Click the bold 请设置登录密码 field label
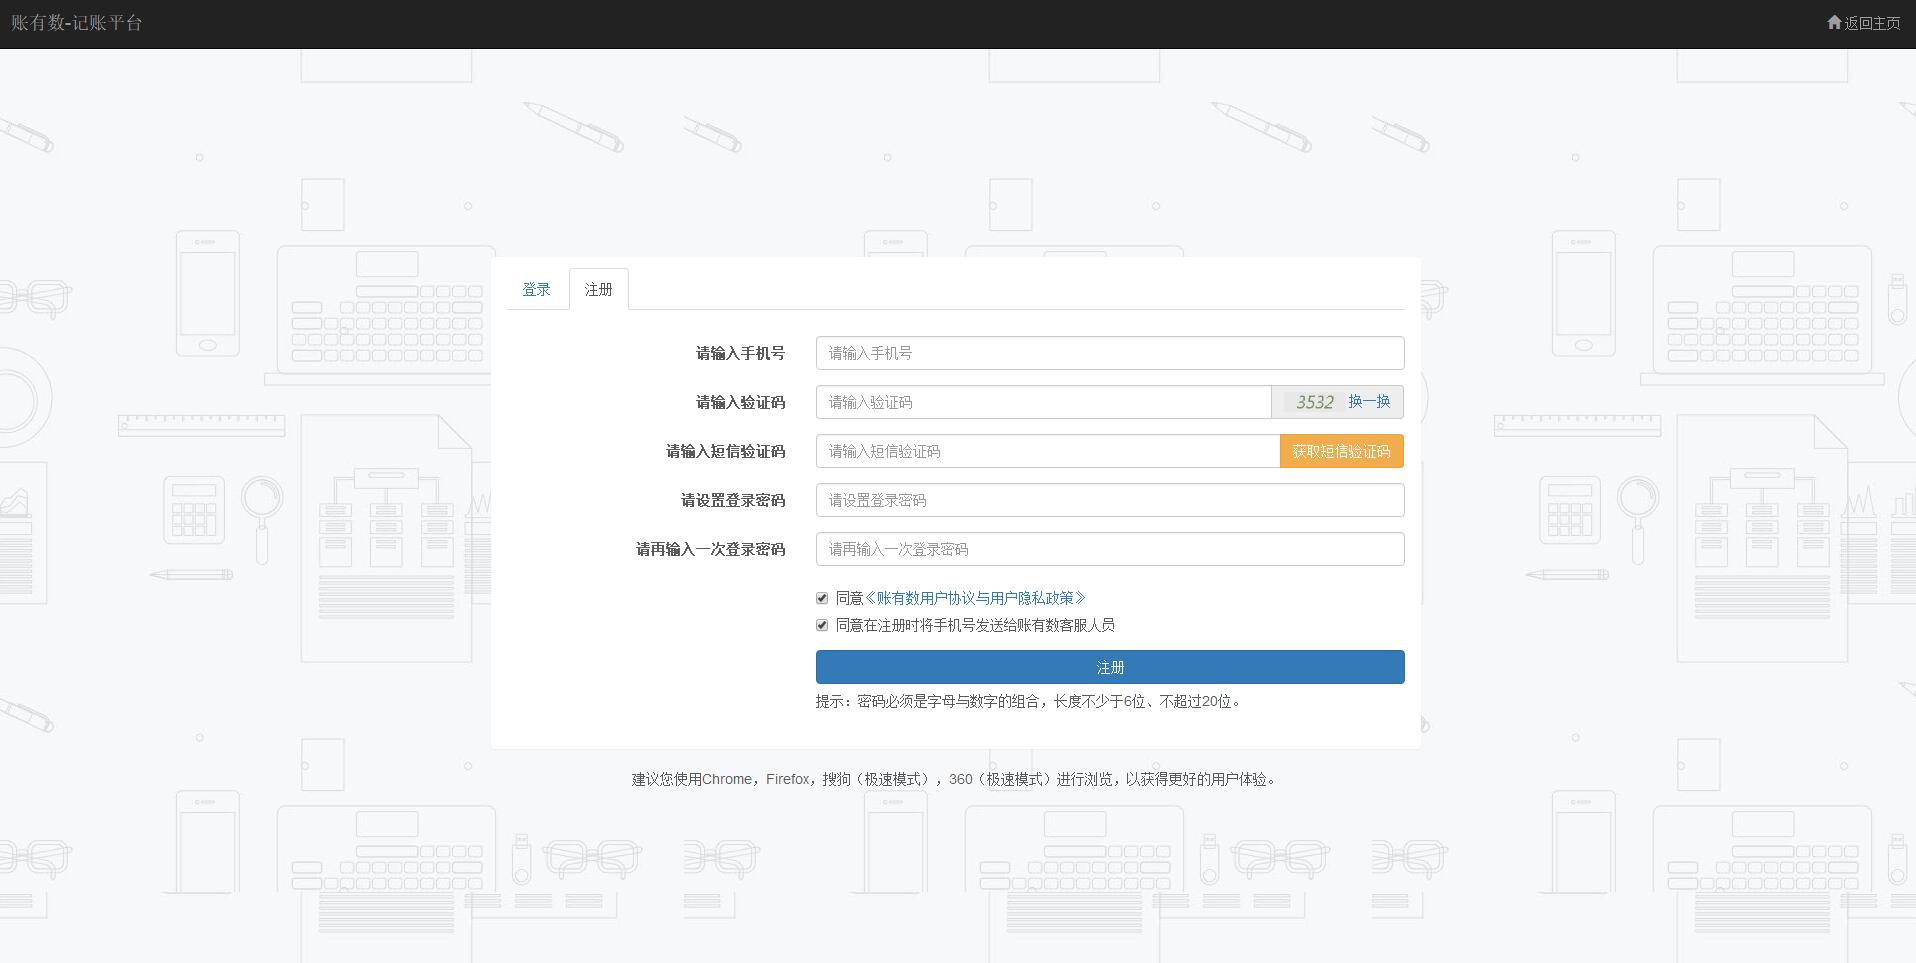Viewport: 1916px width, 963px height. [732, 500]
